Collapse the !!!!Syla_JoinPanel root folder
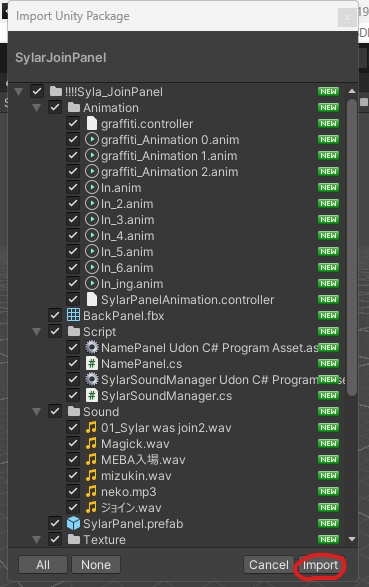Image resolution: width=369 pixels, height=587 pixels. click(x=19, y=92)
